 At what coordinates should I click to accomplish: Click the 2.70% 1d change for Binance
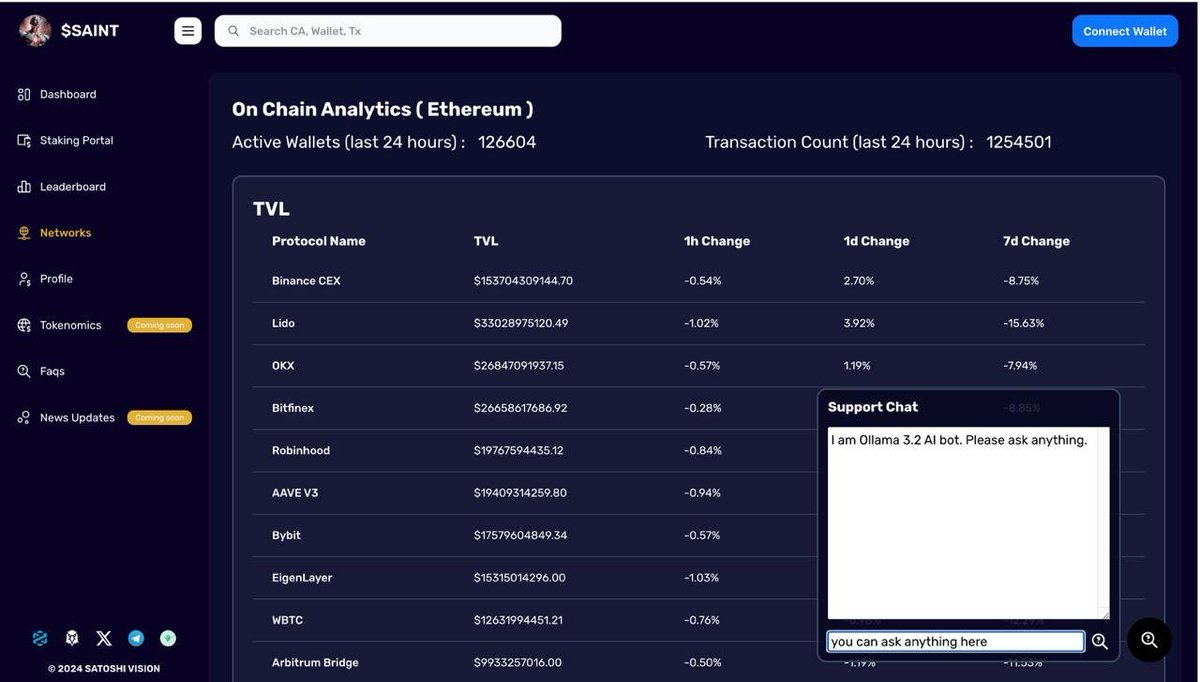pyautogui.click(x=859, y=281)
